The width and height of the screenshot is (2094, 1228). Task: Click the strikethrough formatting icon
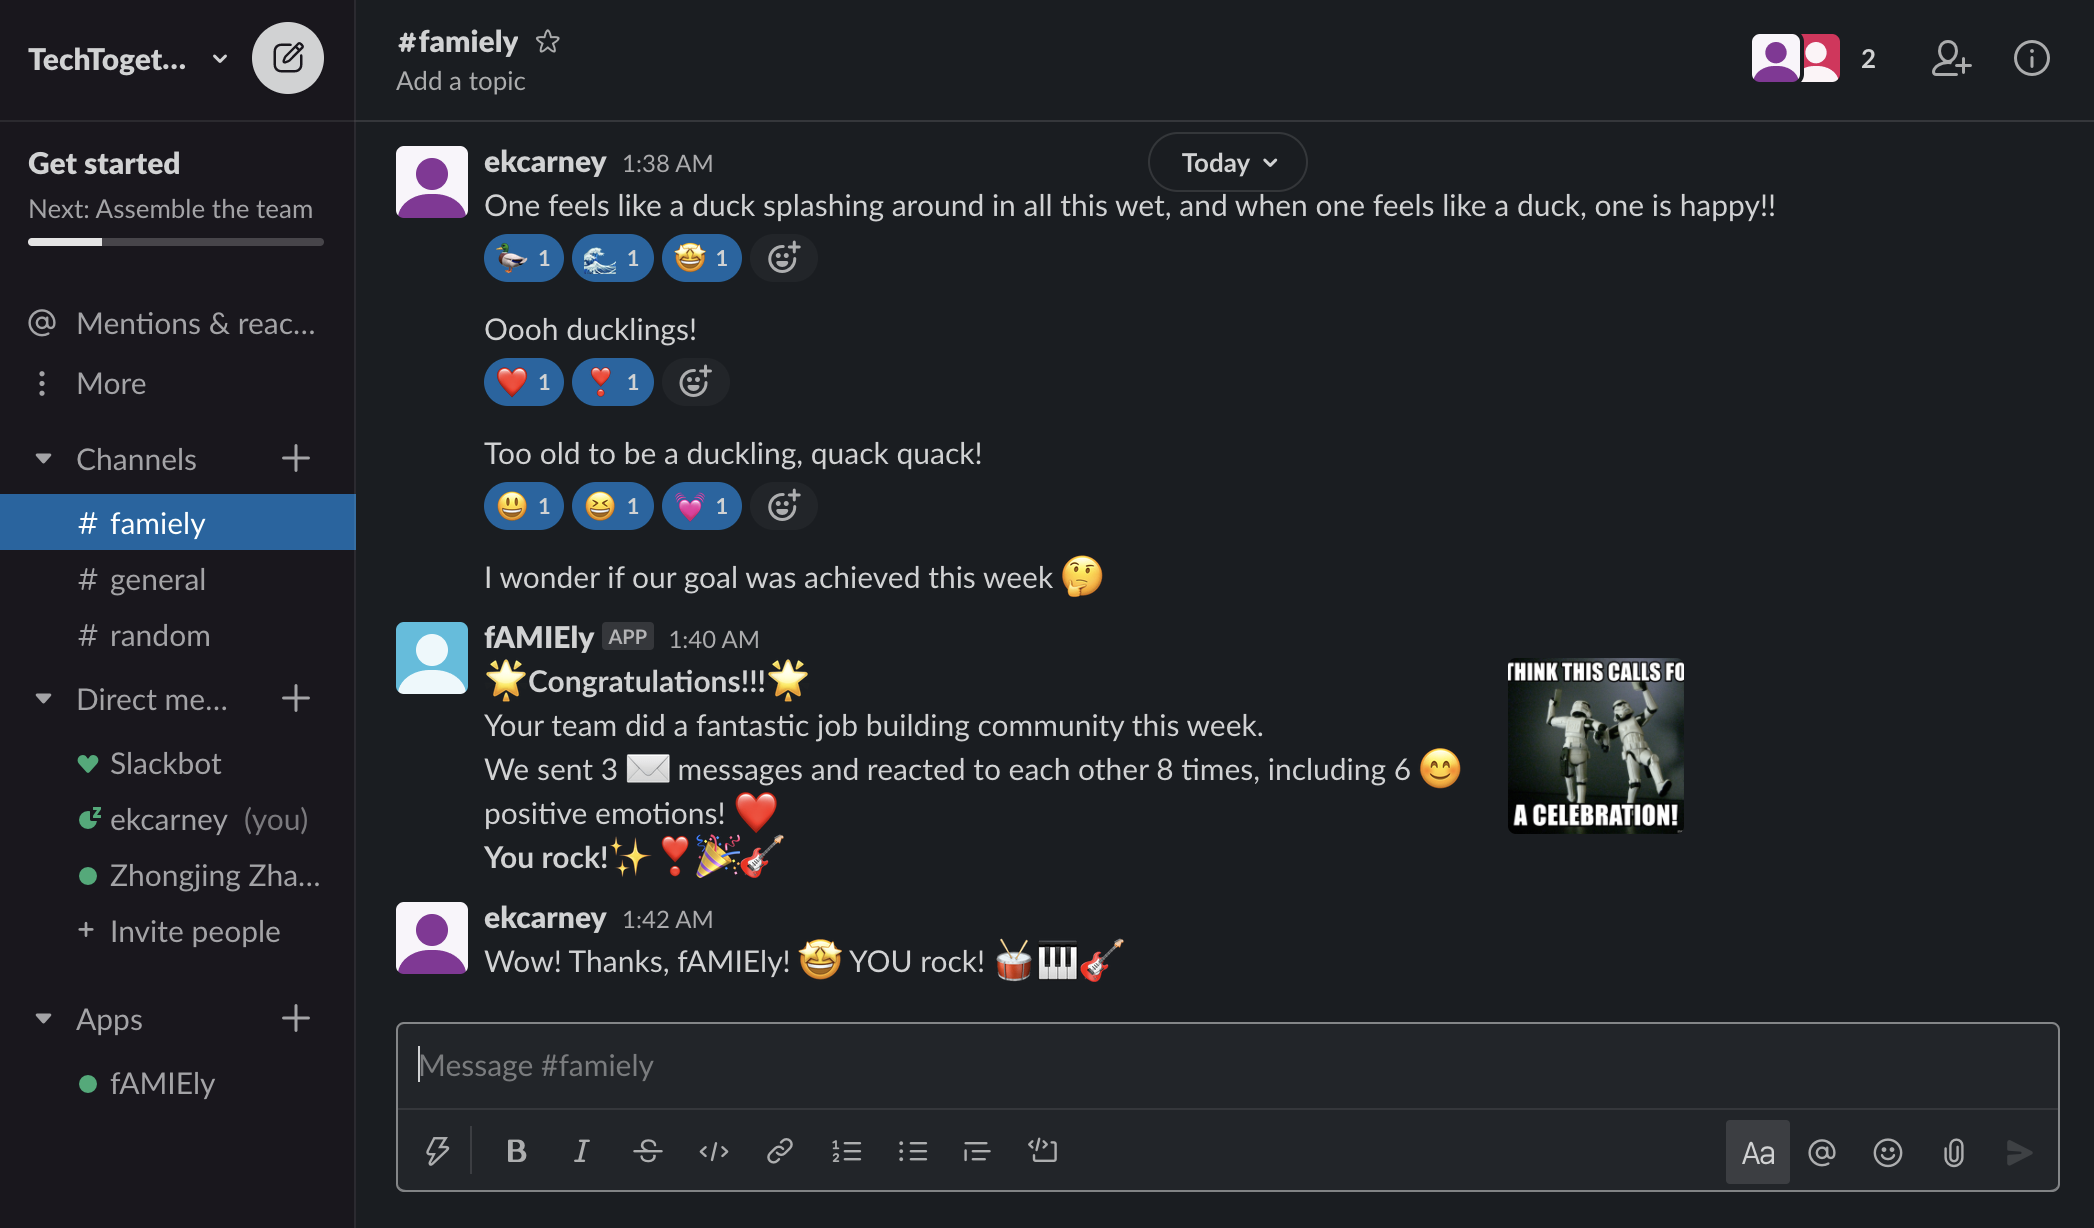pos(647,1152)
